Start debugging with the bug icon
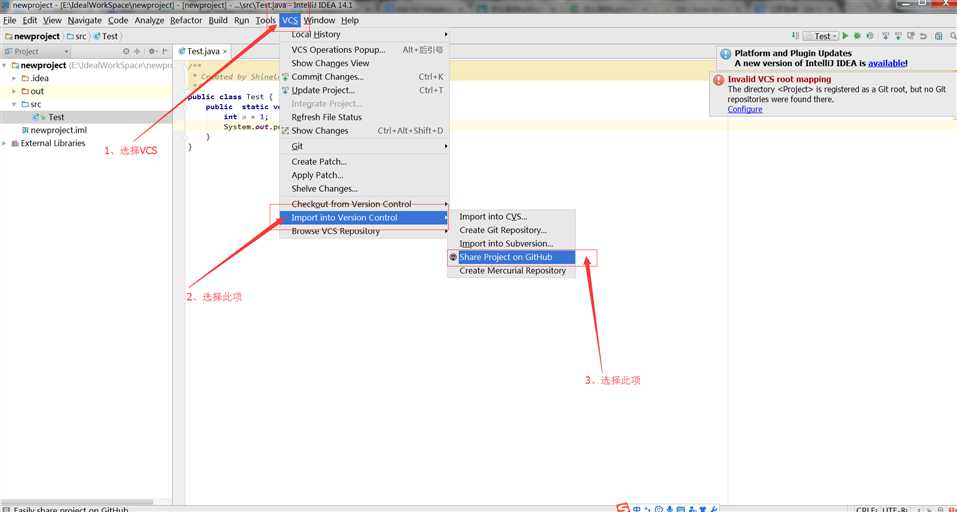Viewport: 957px width, 512px height. 857,36
